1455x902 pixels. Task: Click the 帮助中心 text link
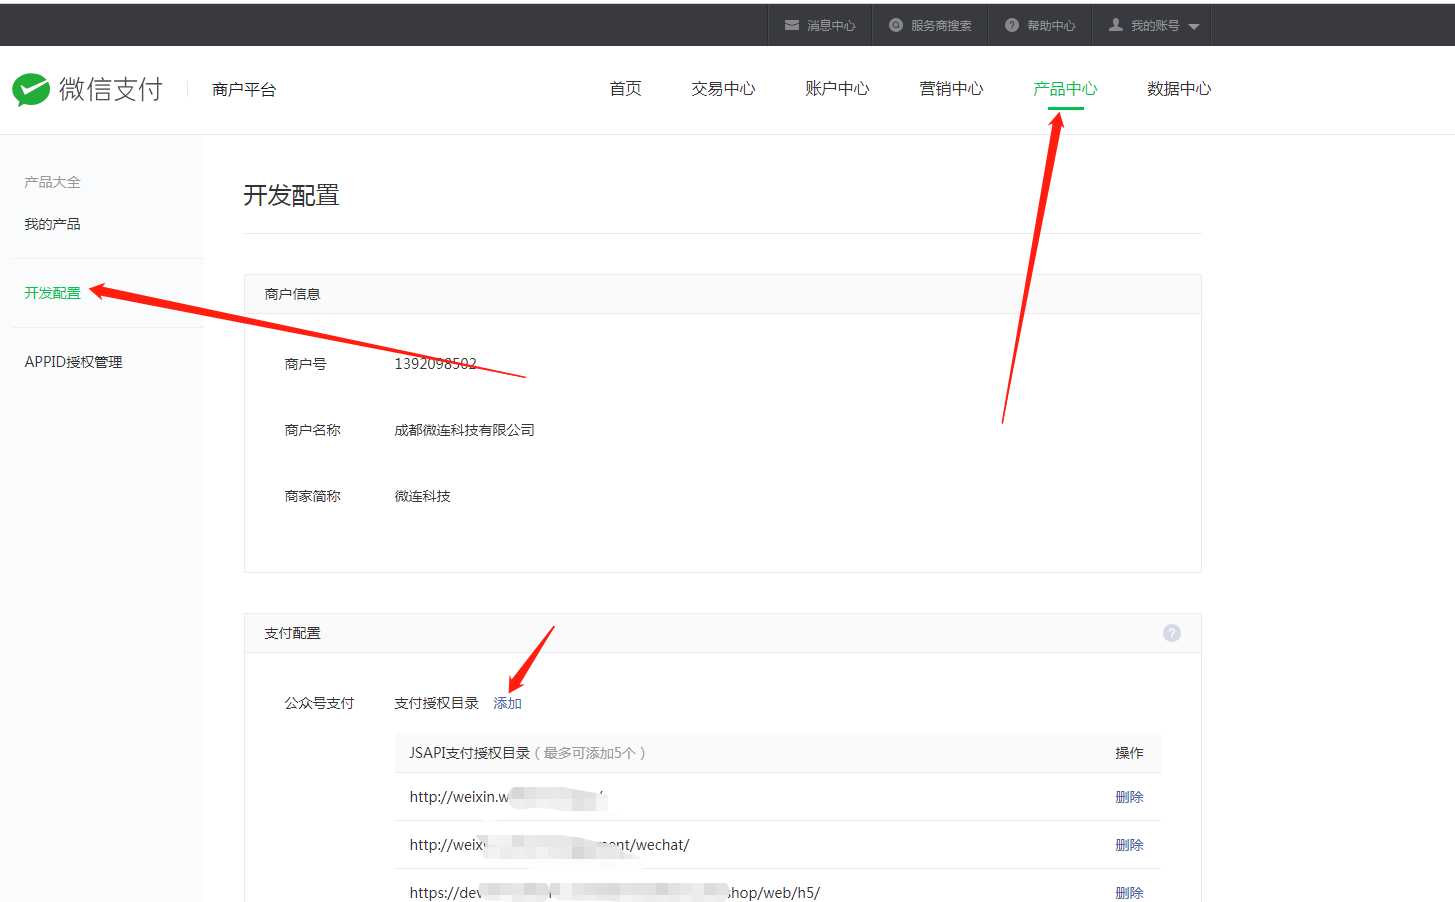click(1051, 26)
